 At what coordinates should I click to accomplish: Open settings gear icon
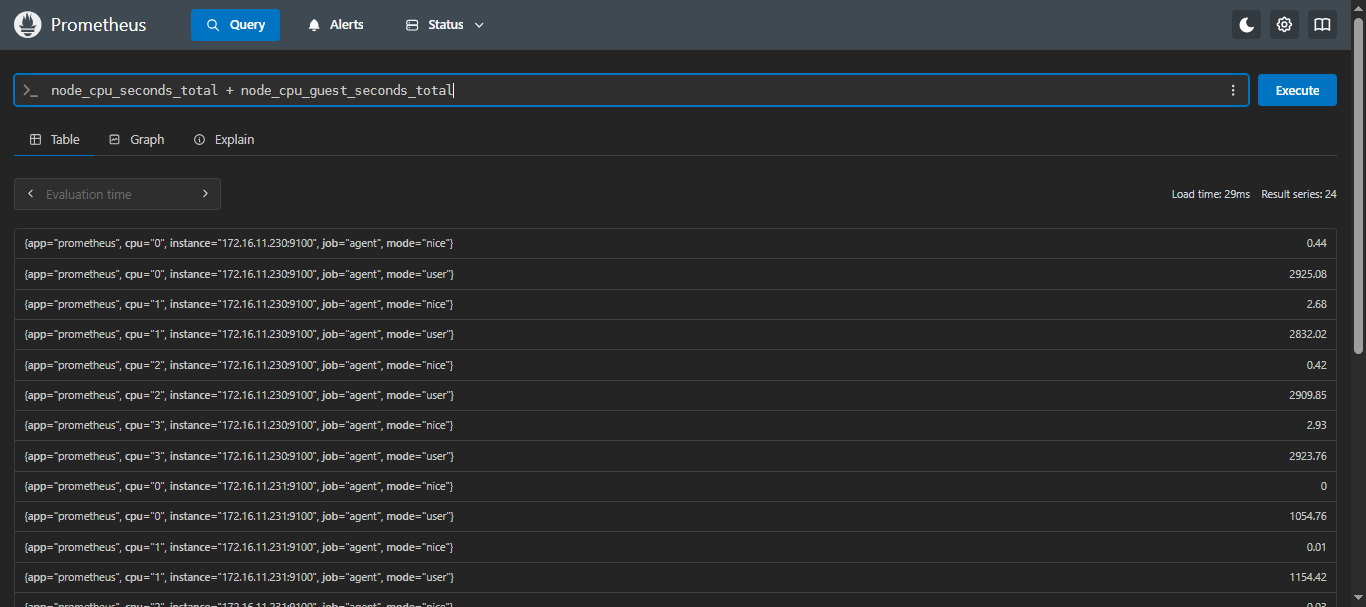click(1284, 25)
